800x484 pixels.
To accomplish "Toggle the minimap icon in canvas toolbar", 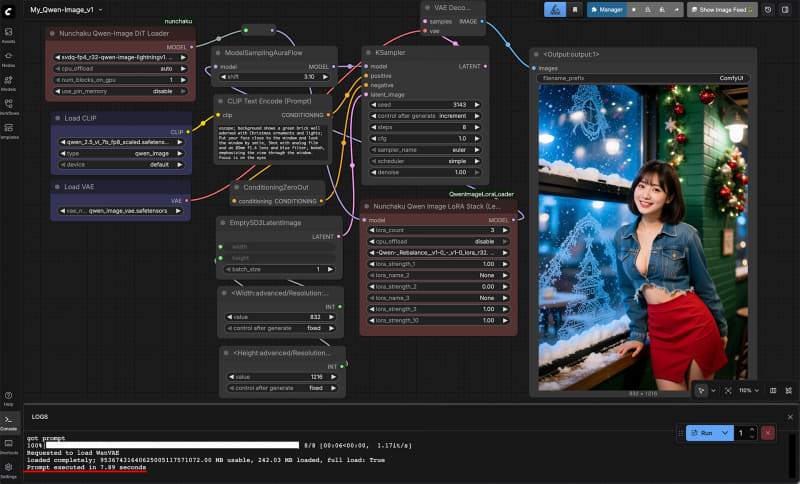I will (x=773, y=390).
